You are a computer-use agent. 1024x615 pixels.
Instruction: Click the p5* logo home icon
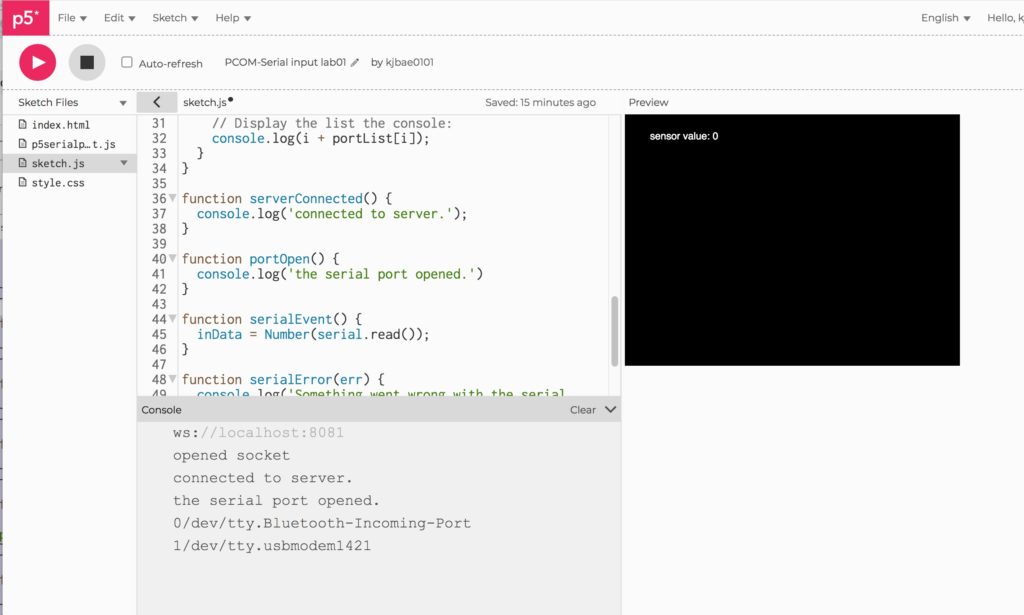coord(25,18)
